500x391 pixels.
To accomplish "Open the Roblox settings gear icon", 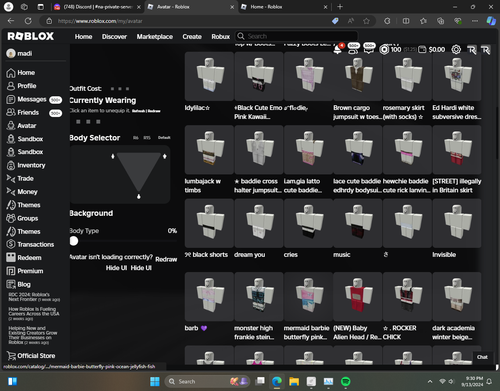I will (x=456, y=50).
